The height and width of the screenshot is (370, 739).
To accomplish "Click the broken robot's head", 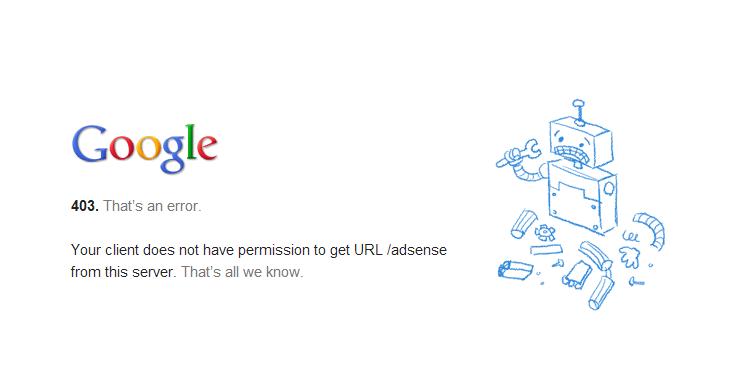I will coord(582,143).
